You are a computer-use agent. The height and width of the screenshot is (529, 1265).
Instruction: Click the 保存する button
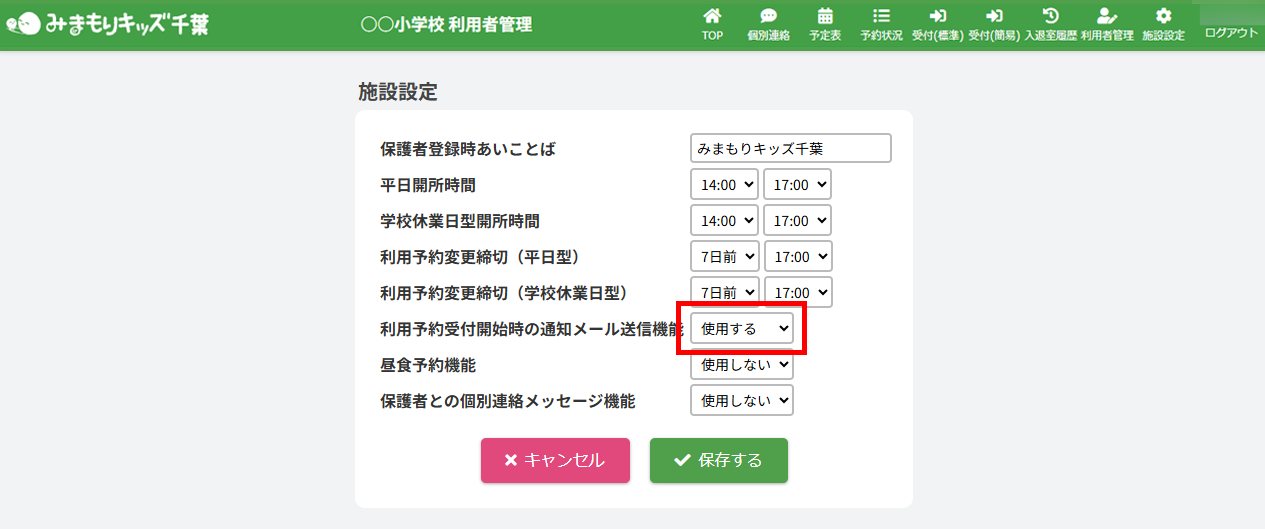pyautogui.click(x=719, y=460)
